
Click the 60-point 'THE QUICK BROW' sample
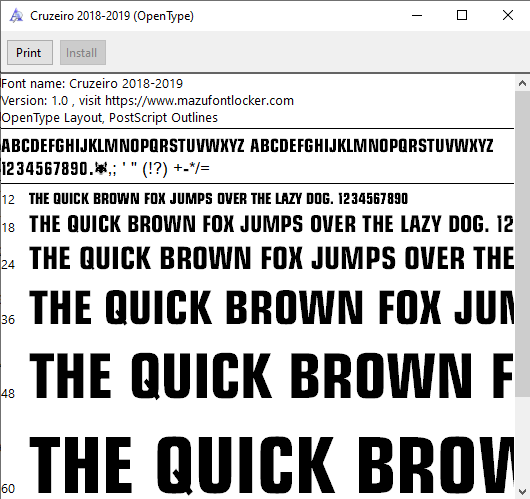pyautogui.click(x=271, y=465)
